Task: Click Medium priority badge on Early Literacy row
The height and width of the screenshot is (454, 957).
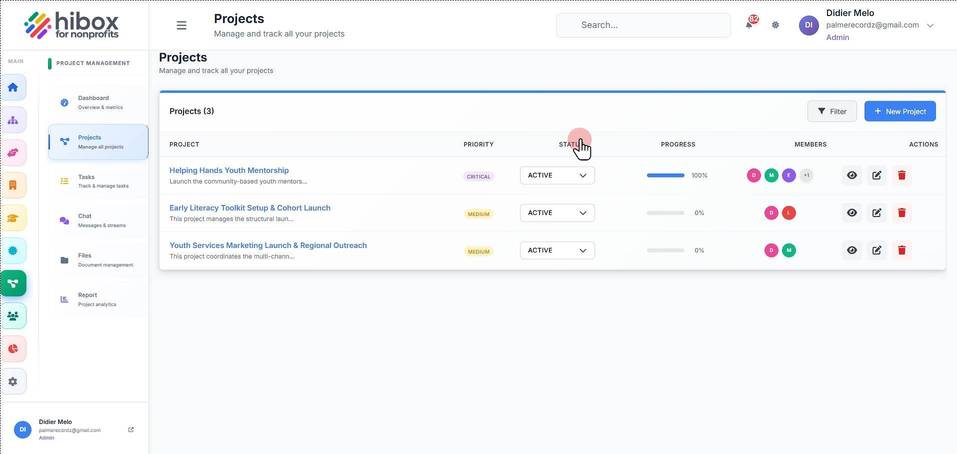Action: coord(478,214)
